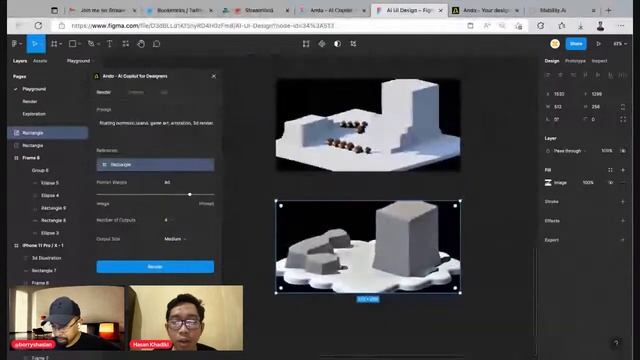This screenshot has height=360, width=640.
Task: Click the Crop image icon
Action: 353,44
